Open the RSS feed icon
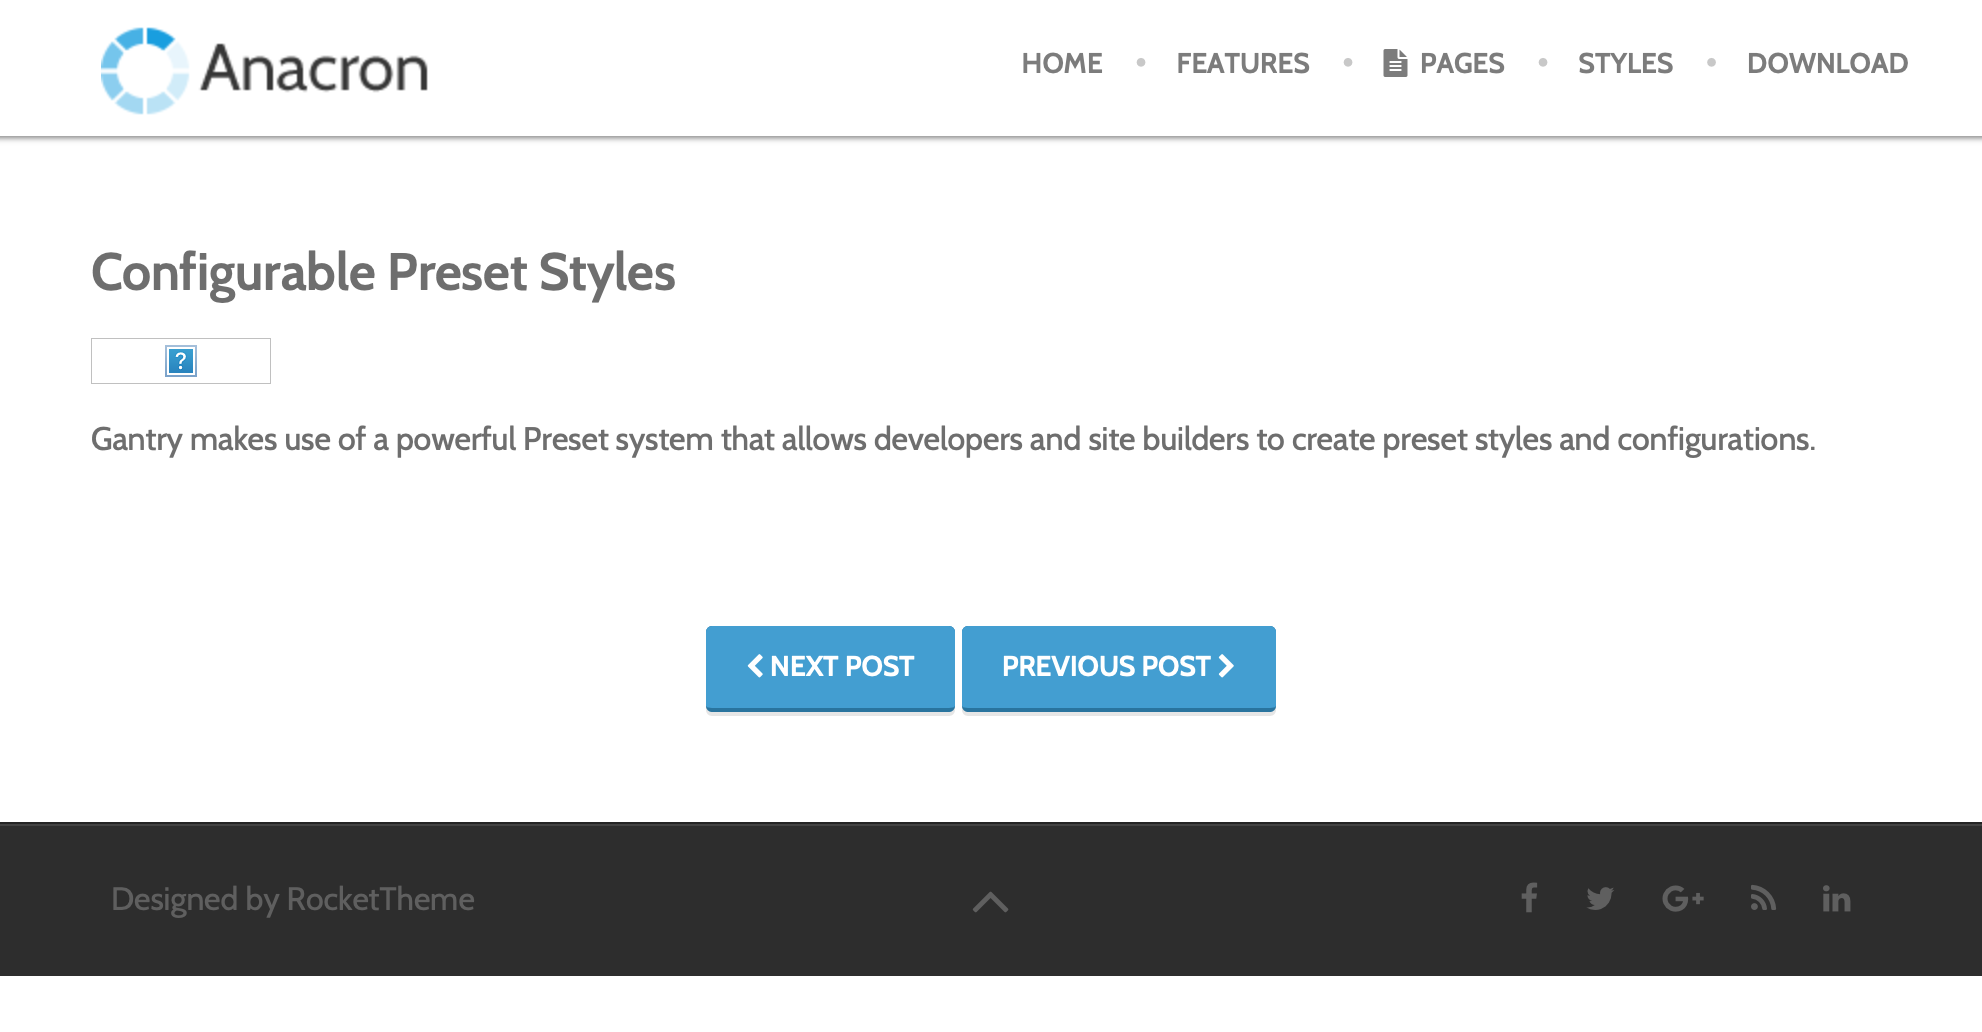Viewport: 1982px width, 1032px height. pyautogui.click(x=1763, y=898)
